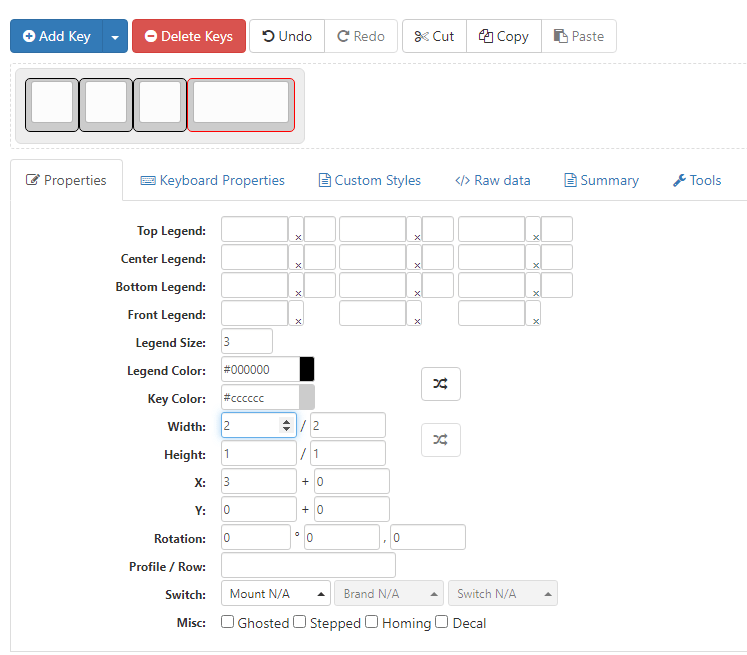The image size is (747, 655).
Task: Click the Paste button
Action: [579, 36]
